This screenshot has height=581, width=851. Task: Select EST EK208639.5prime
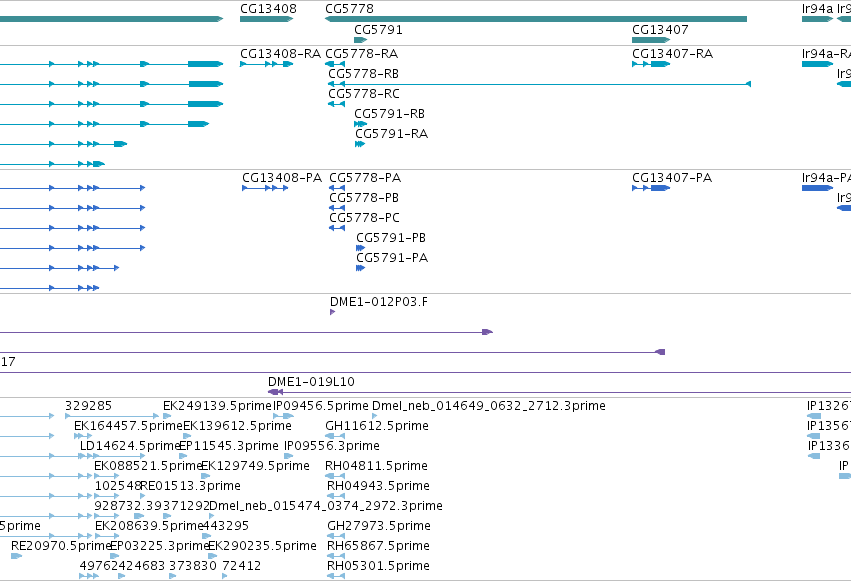click(x=149, y=526)
